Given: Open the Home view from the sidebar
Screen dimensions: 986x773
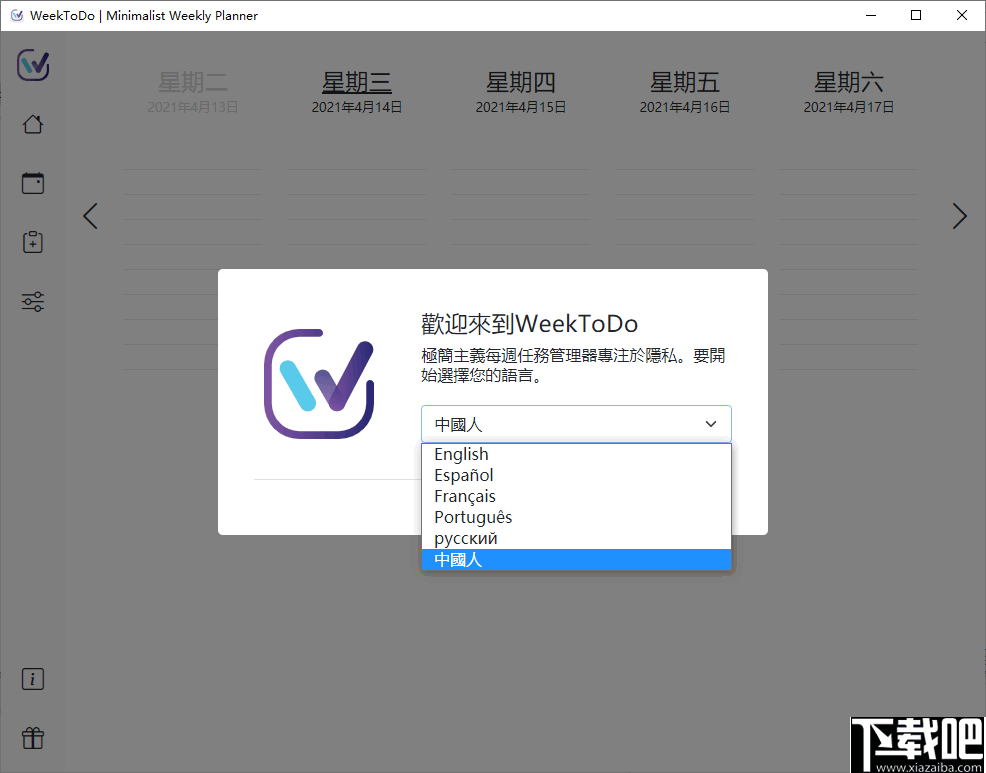Looking at the screenshot, I should coord(32,123).
